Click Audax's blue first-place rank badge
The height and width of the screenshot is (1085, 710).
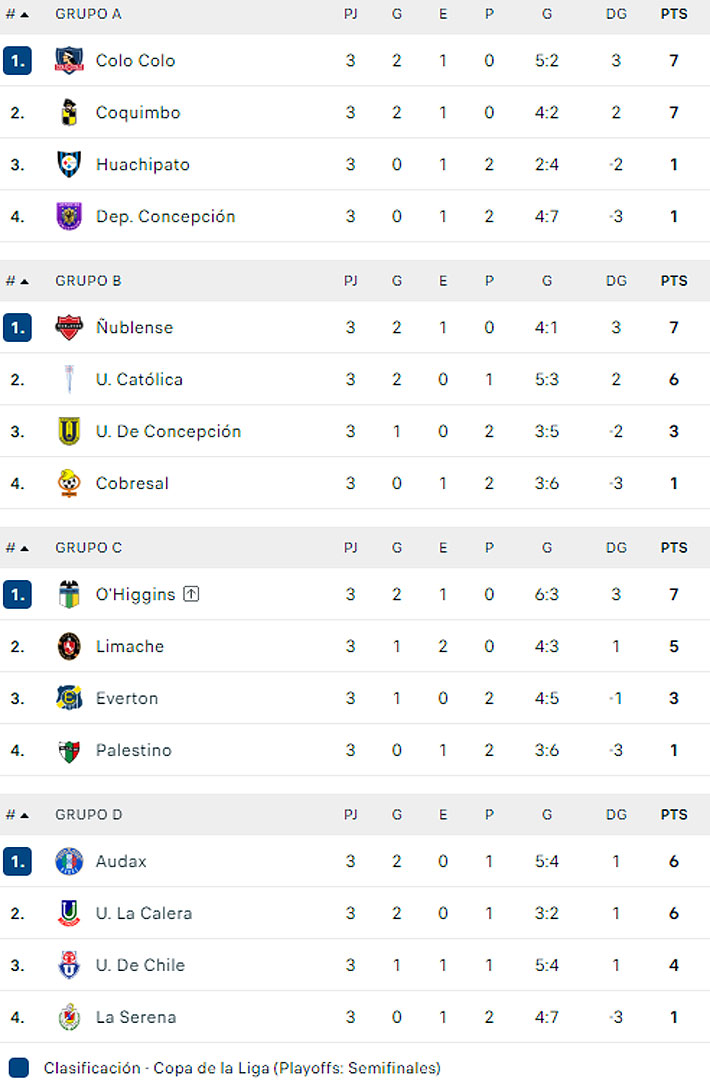[x=17, y=861]
